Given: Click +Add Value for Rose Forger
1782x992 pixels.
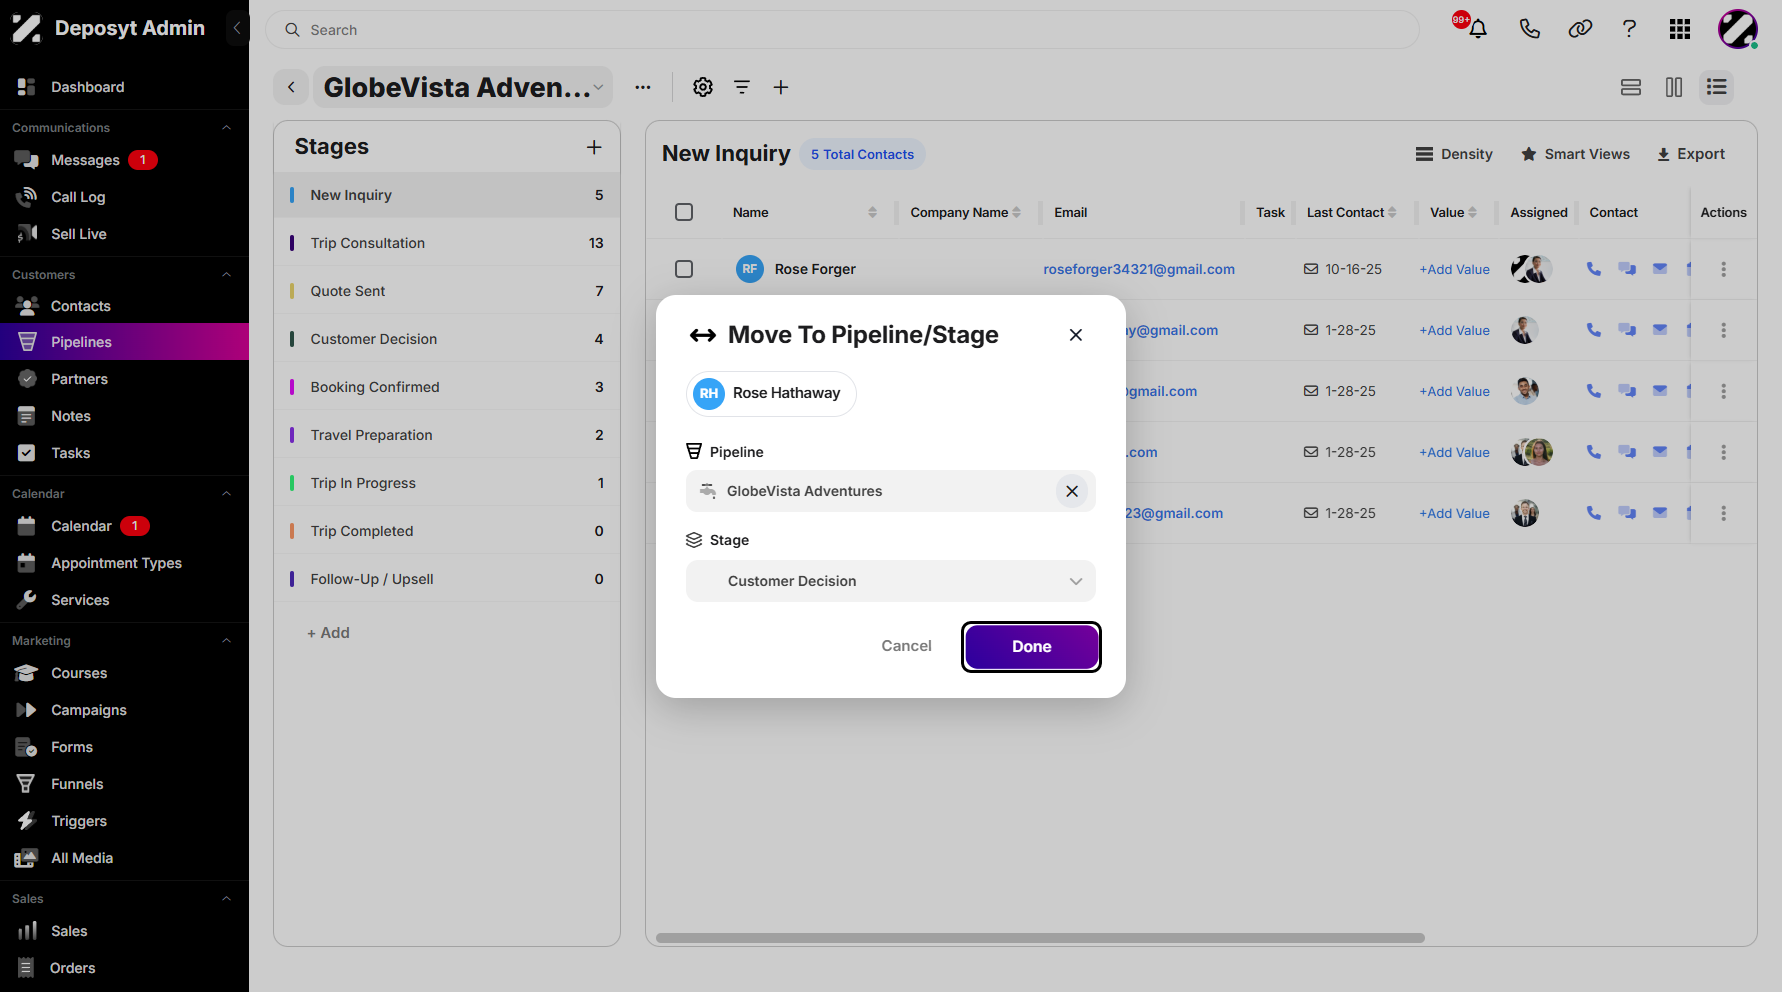Looking at the screenshot, I should coord(1454,269).
